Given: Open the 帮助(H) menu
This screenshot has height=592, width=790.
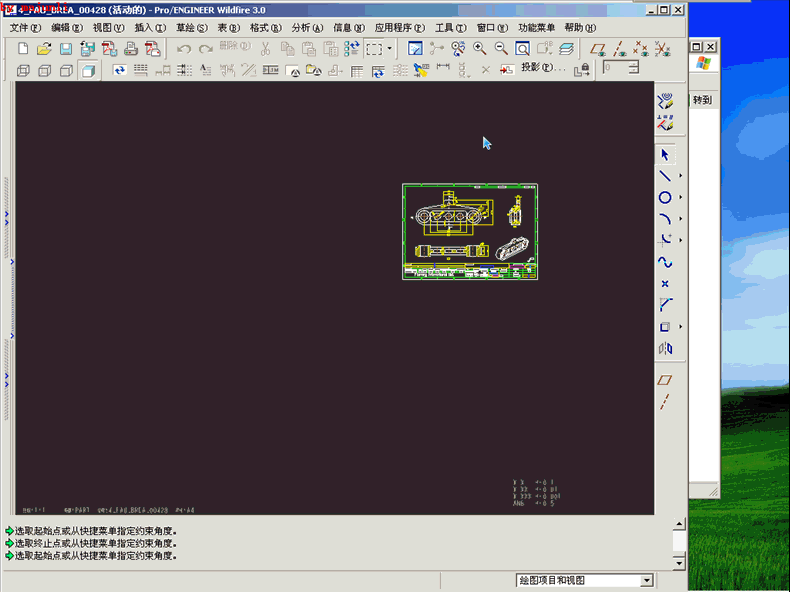Looking at the screenshot, I should point(580,28).
